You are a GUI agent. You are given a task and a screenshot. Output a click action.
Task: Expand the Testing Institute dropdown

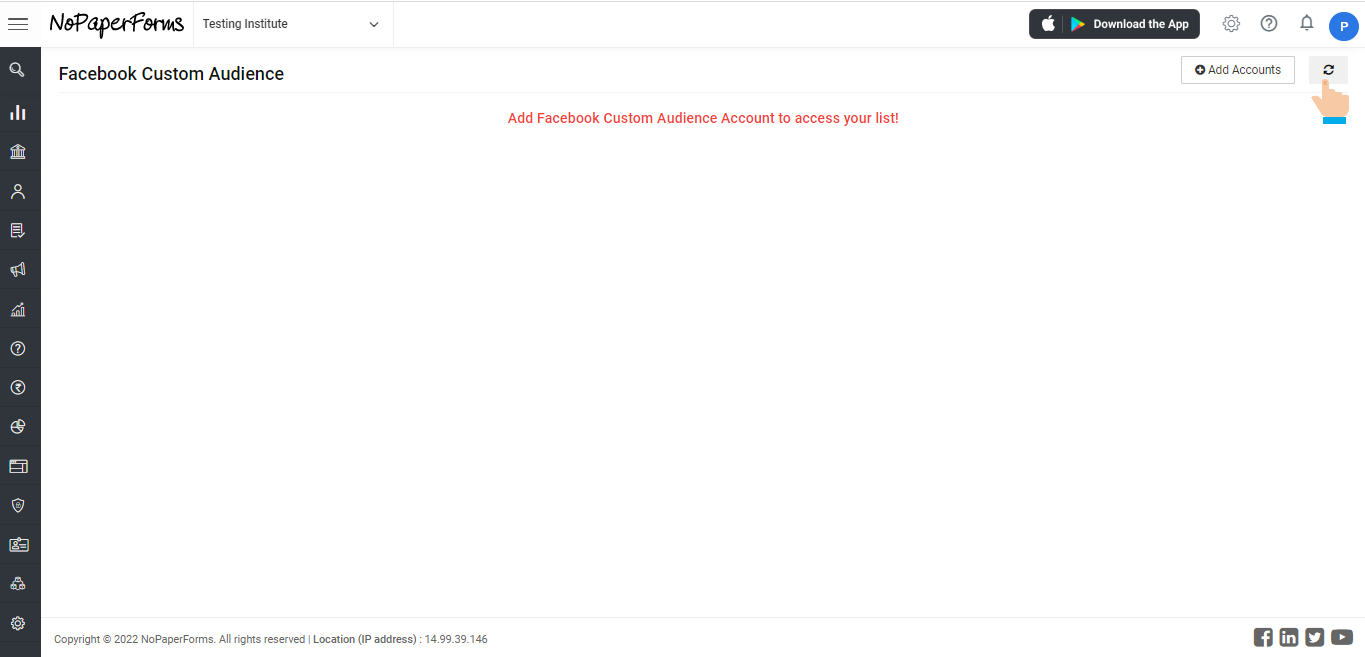tap(292, 24)
